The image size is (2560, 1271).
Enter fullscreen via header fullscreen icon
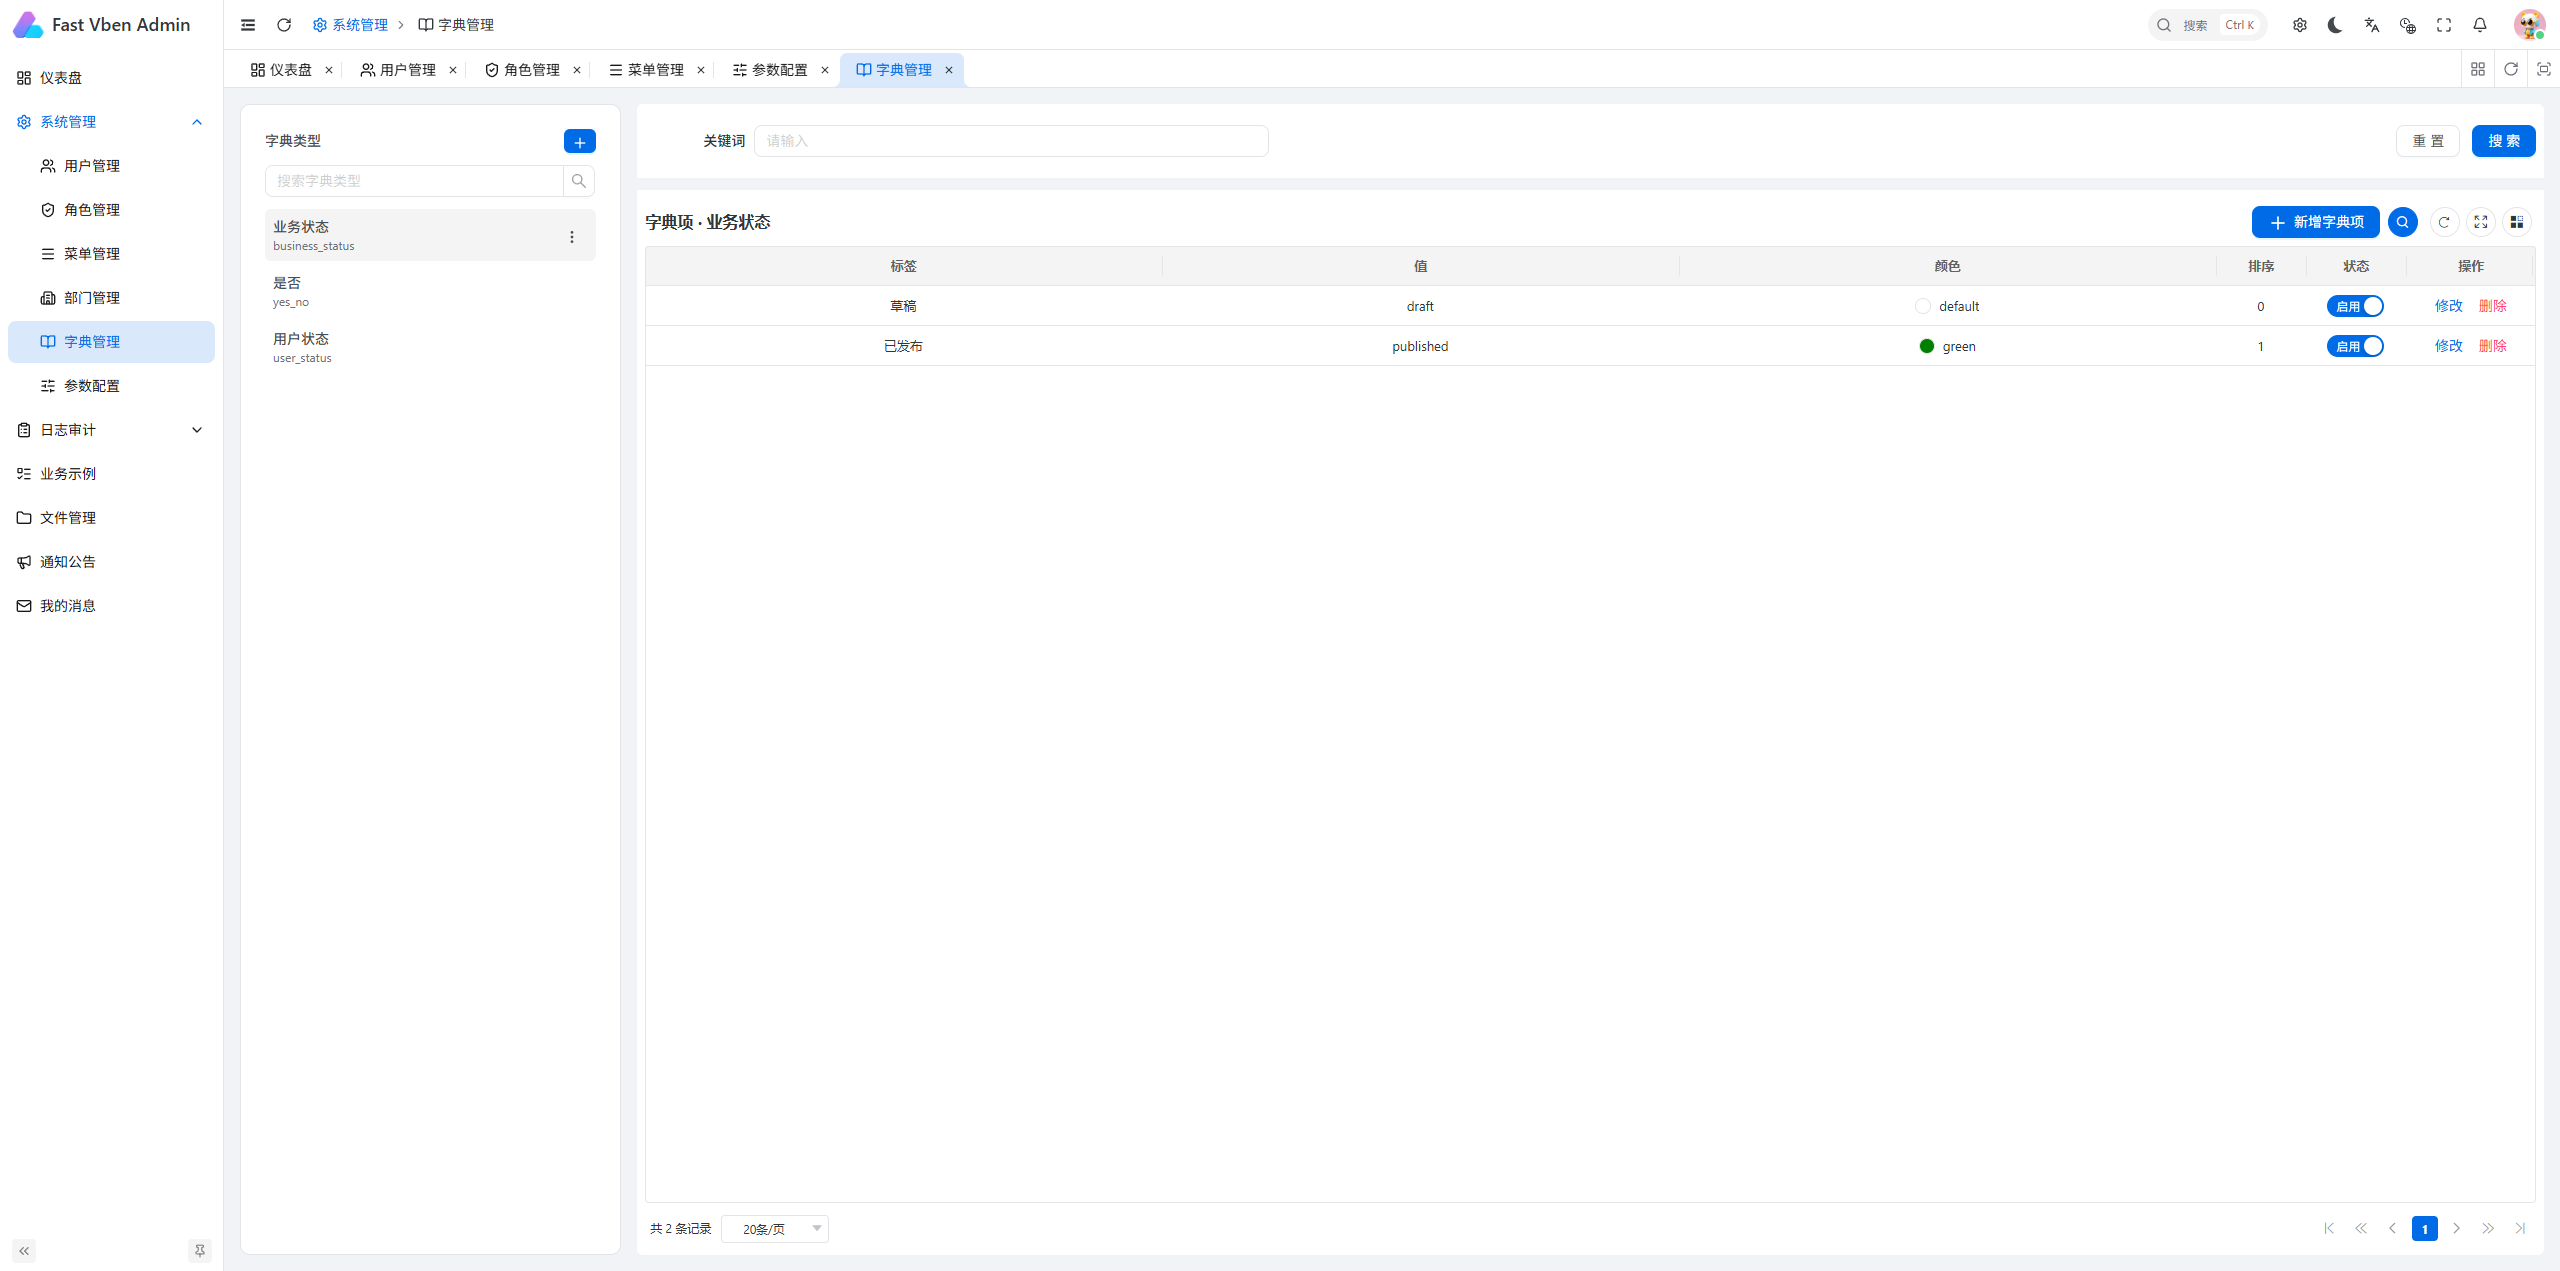coord(2444,25)
